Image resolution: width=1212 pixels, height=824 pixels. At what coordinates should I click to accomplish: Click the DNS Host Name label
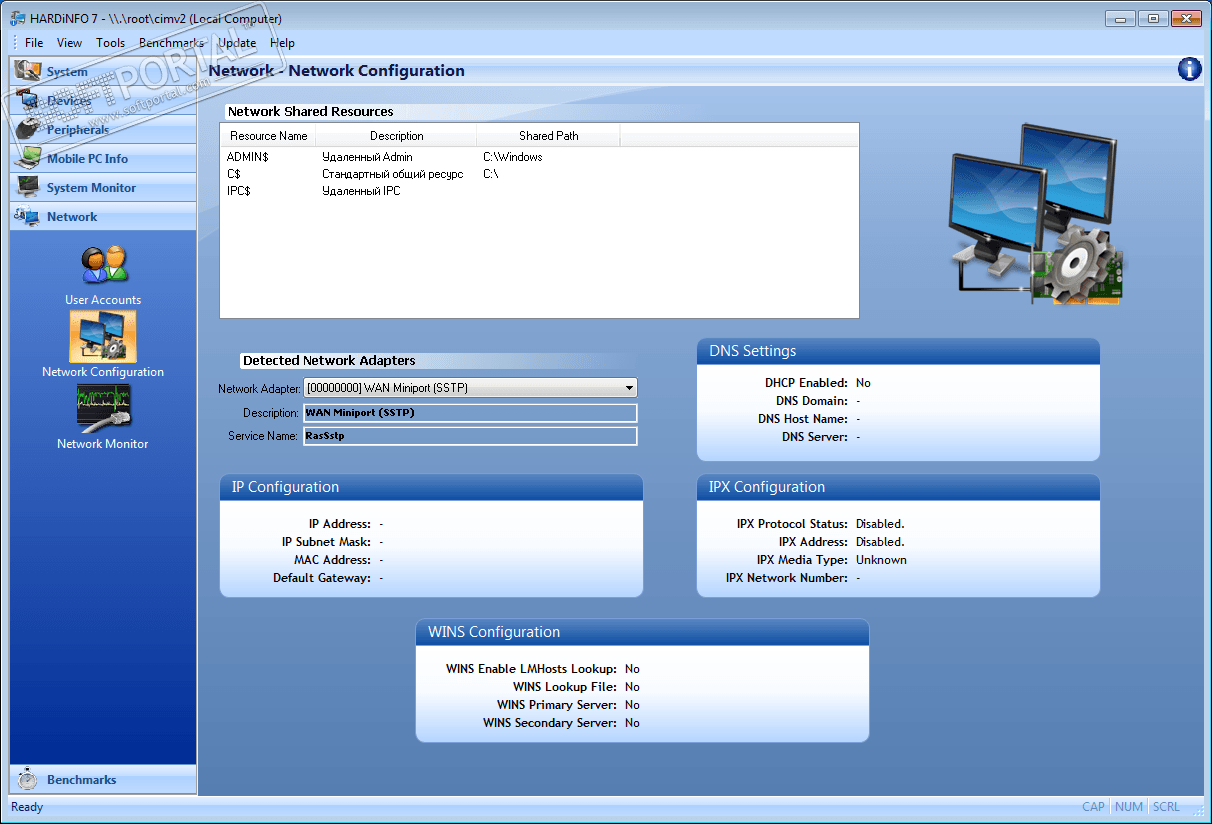pos(803,419)
